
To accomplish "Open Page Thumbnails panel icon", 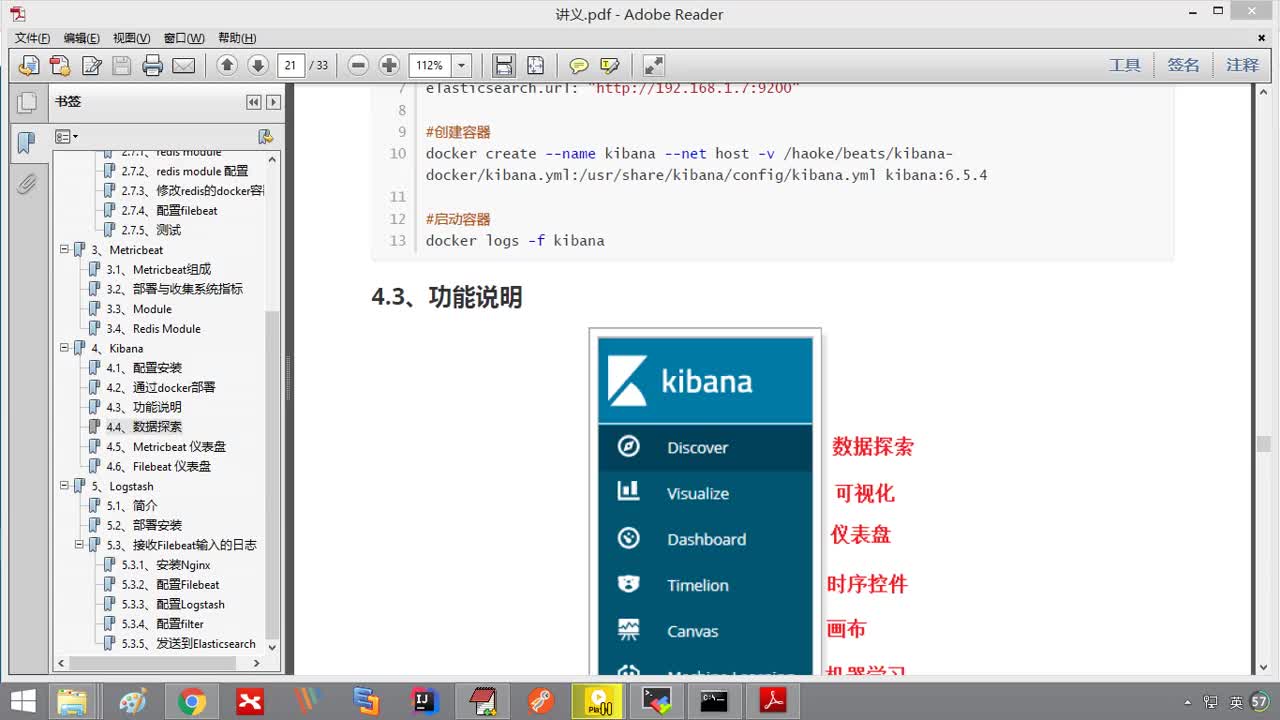I will tap(27, 101).
